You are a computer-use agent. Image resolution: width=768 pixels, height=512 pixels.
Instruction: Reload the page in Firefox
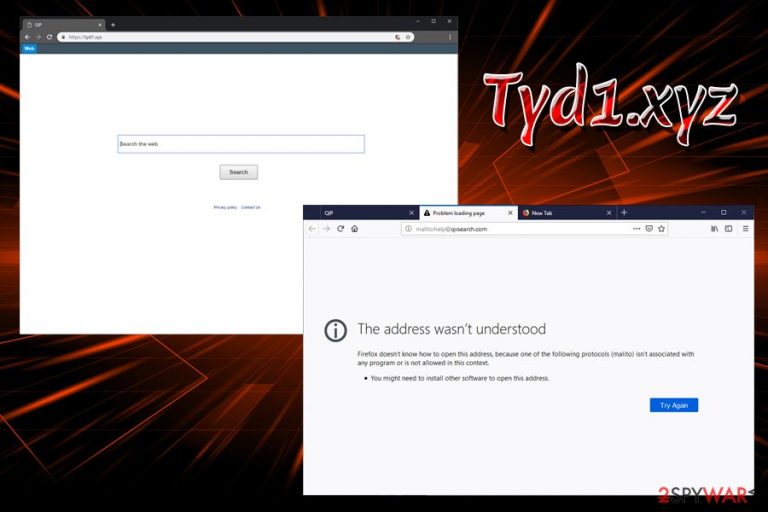[340, 228]
